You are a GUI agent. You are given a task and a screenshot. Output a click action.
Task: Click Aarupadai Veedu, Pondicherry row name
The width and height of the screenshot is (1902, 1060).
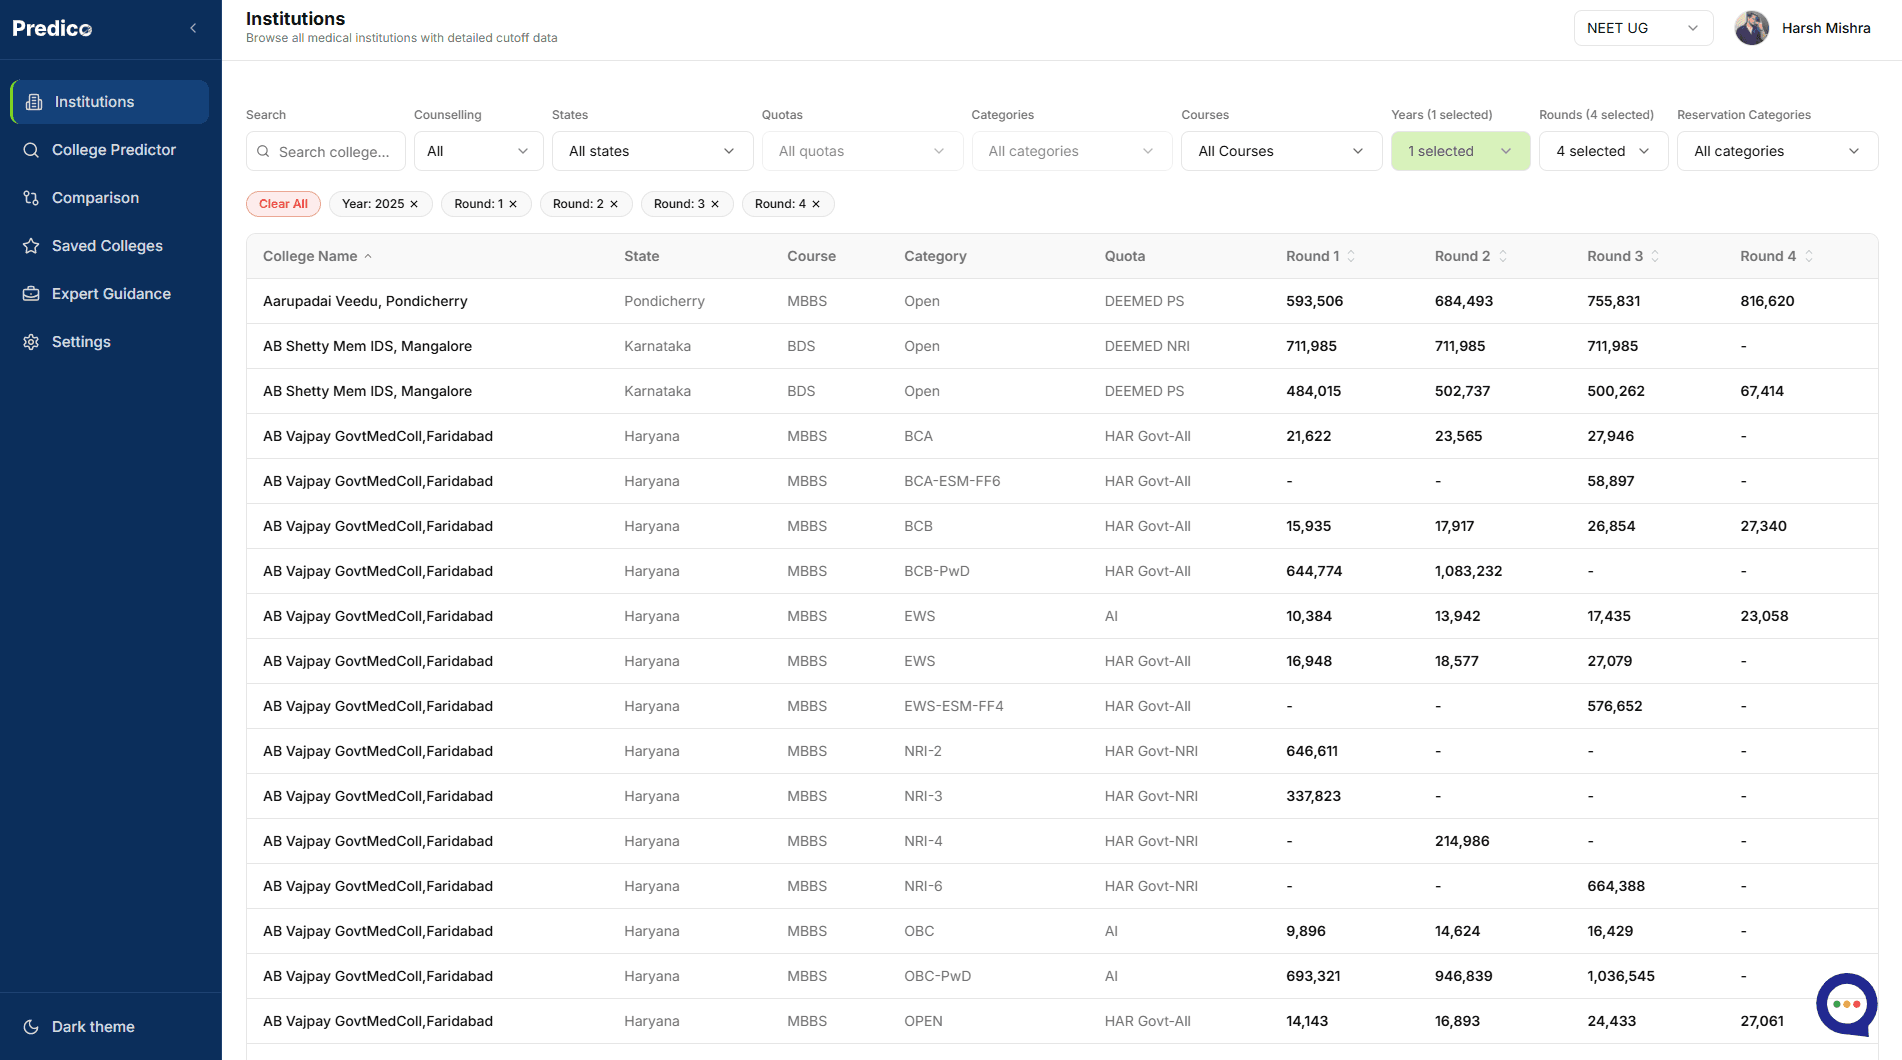365,301
